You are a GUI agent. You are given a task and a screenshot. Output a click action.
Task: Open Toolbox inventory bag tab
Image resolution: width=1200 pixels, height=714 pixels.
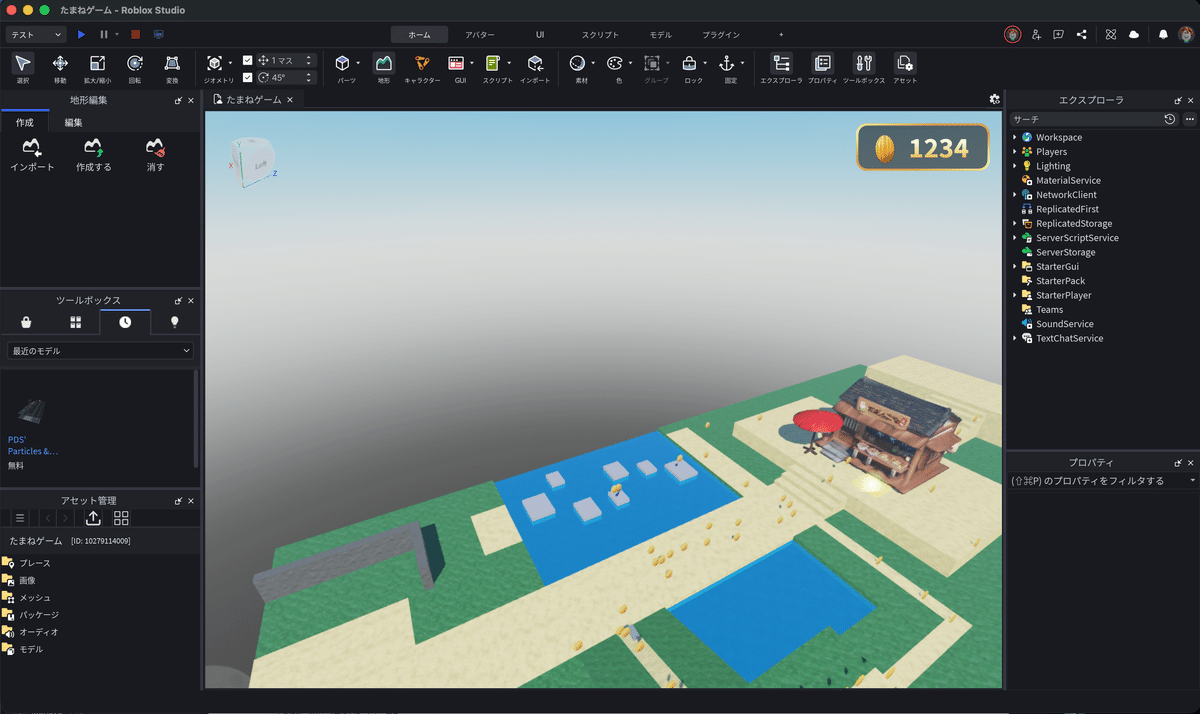click(x=25, y=322)
